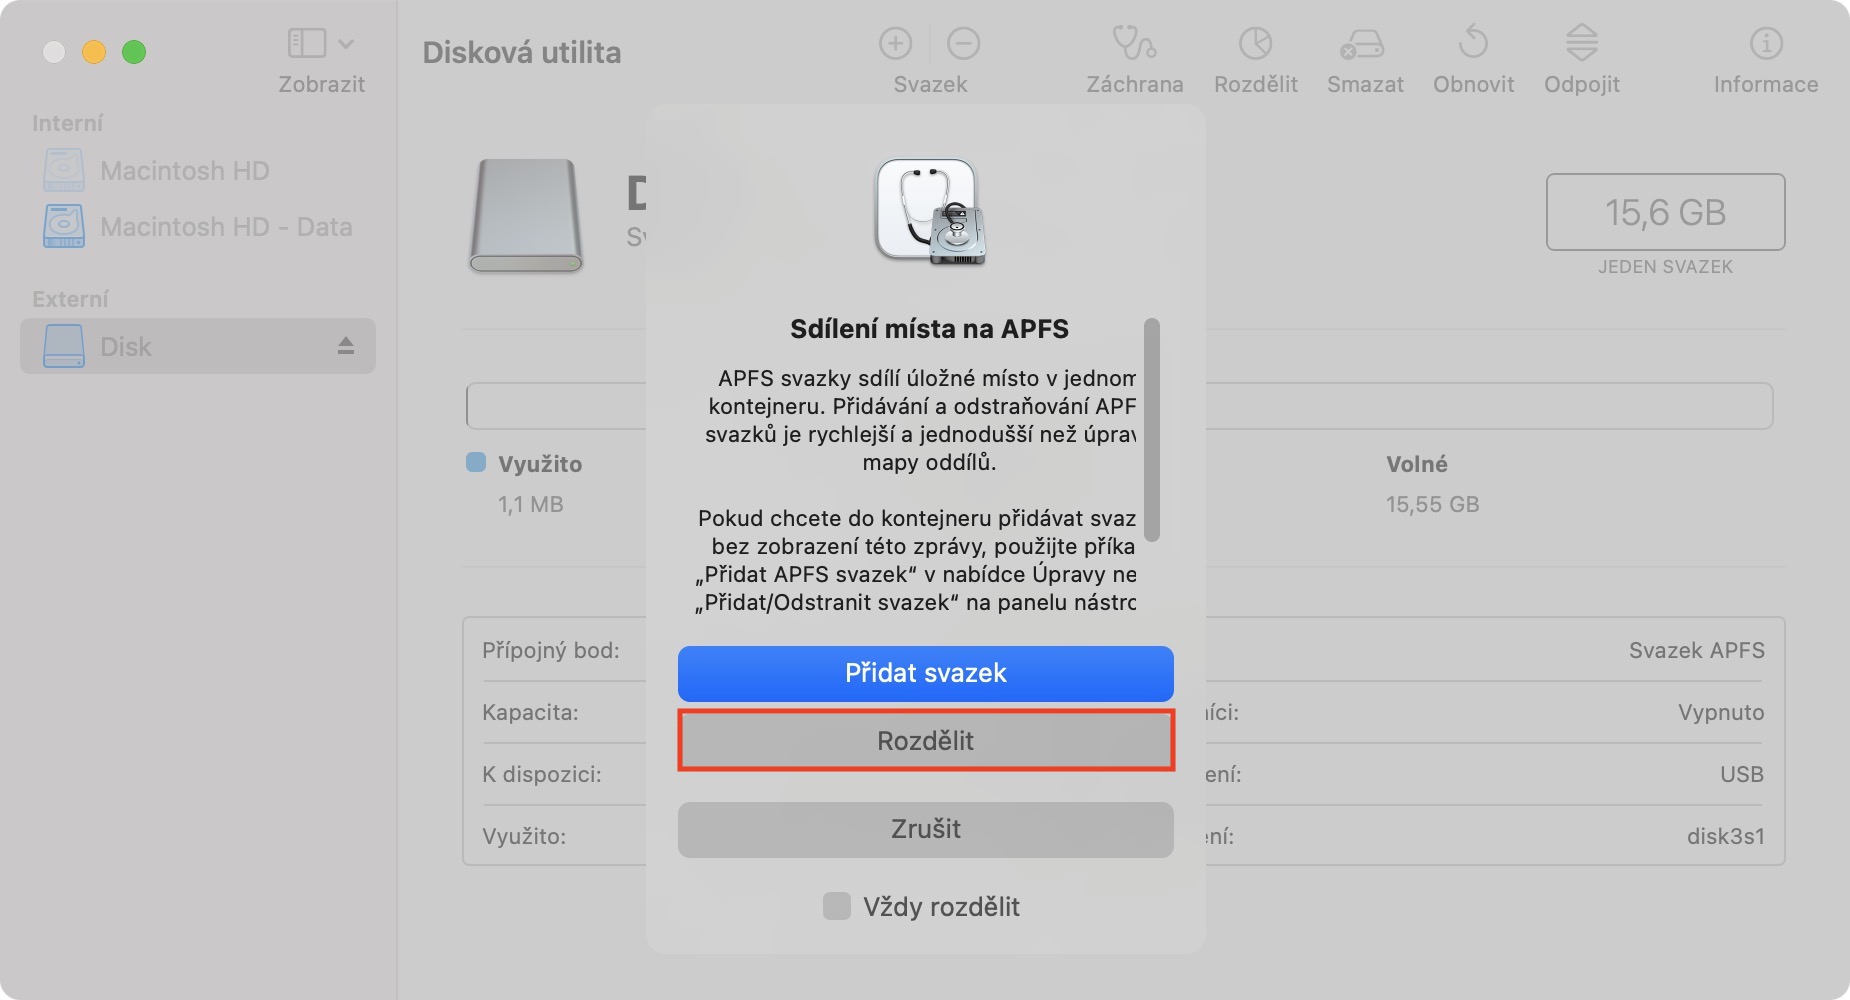Click the Obnovit restore toolbar icon
Screen dimensions: 1850x1000
(1473, 44)
